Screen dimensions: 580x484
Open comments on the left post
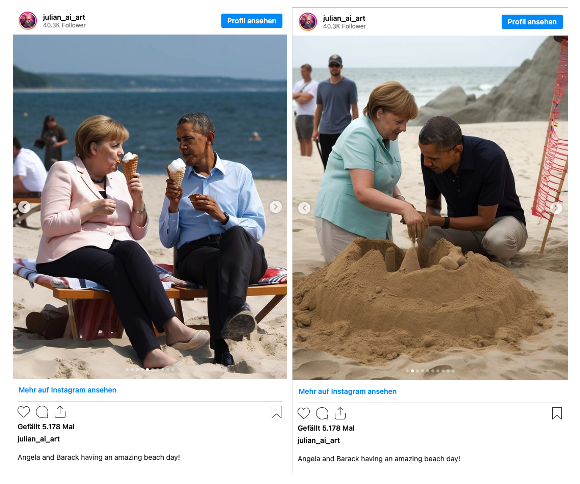coord(42,412)
